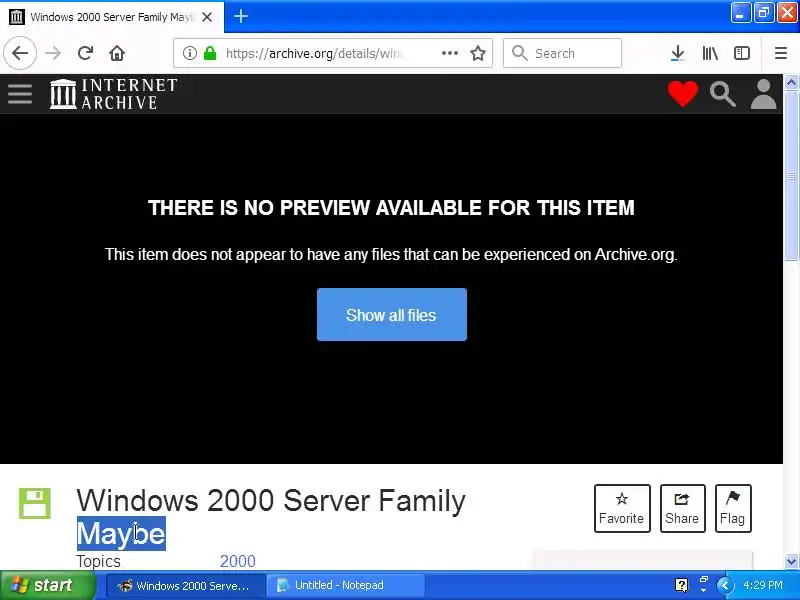Open the 2000 topic link
Image resolution: width=800 pixels, height=600 pixels.
pyautogui.click(x=238, y=561)
